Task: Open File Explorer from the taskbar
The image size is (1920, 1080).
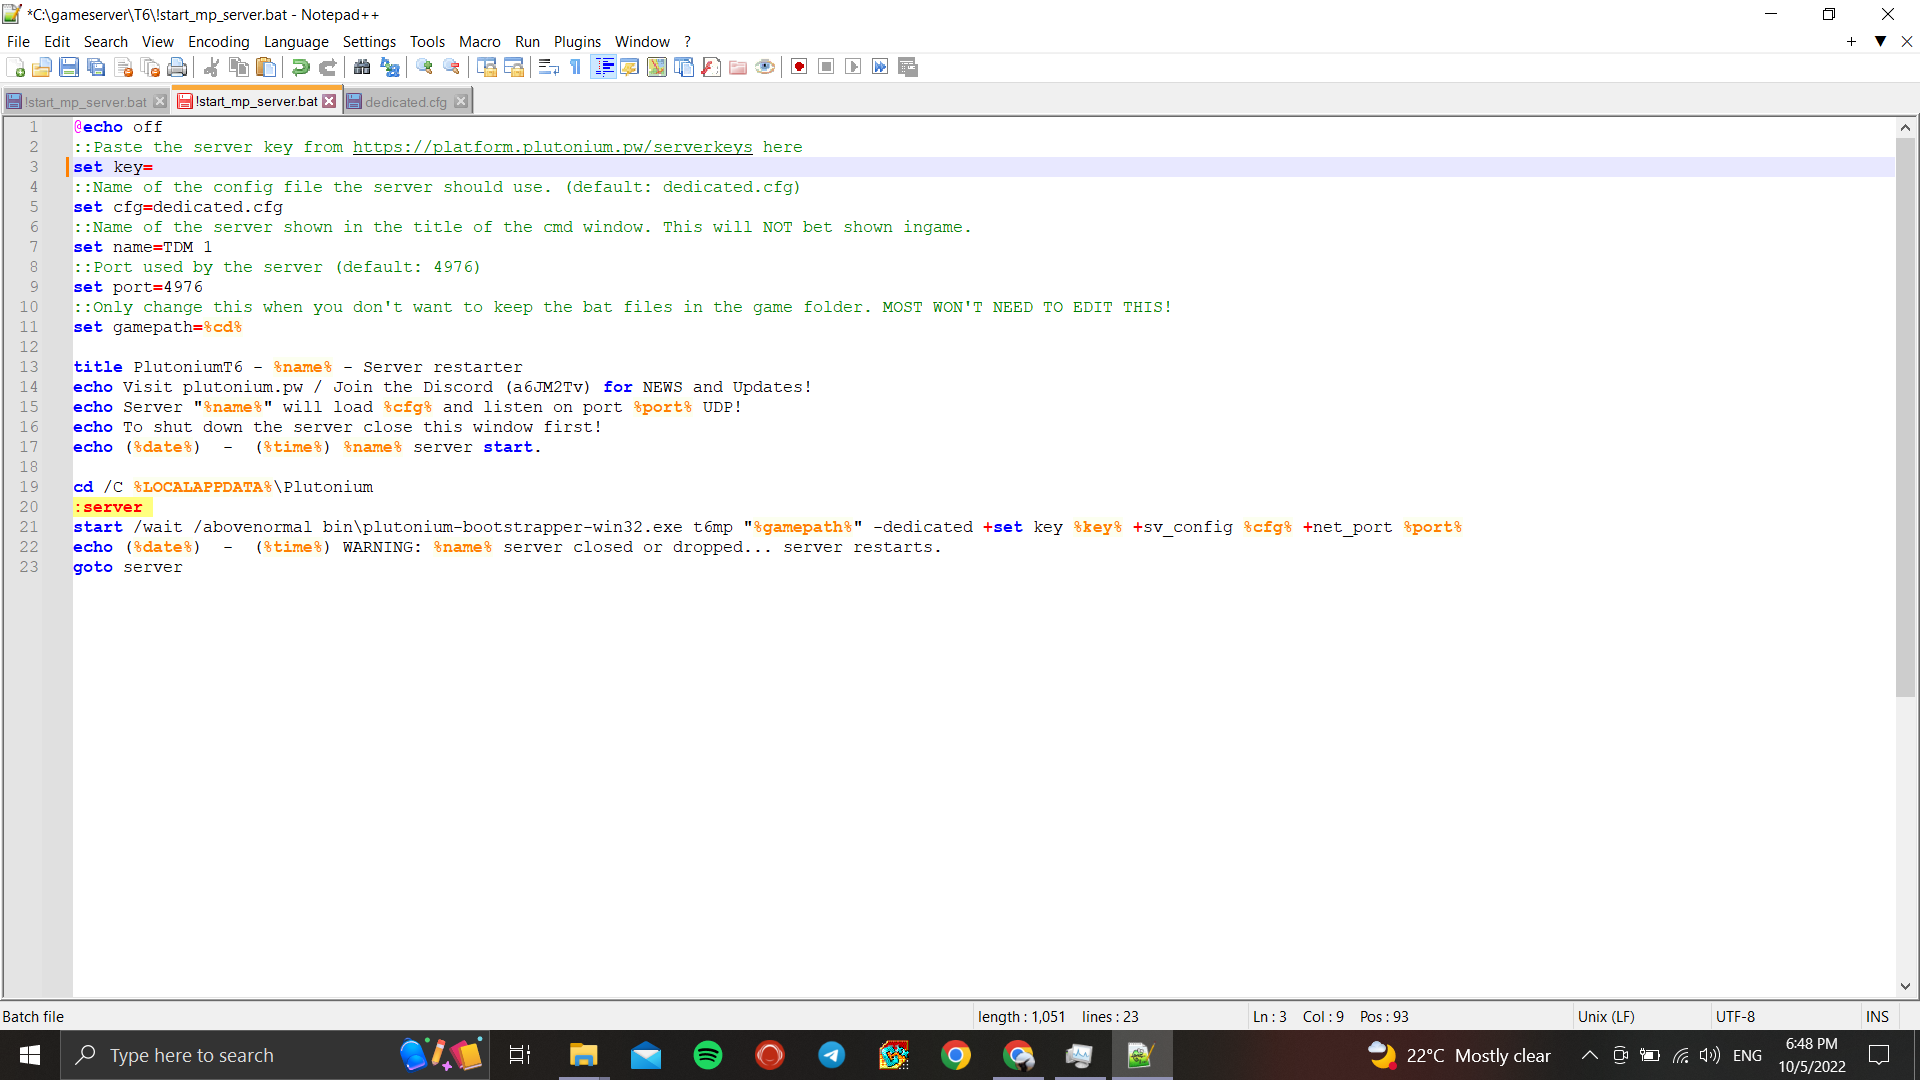Action: tap(583, 1055)
